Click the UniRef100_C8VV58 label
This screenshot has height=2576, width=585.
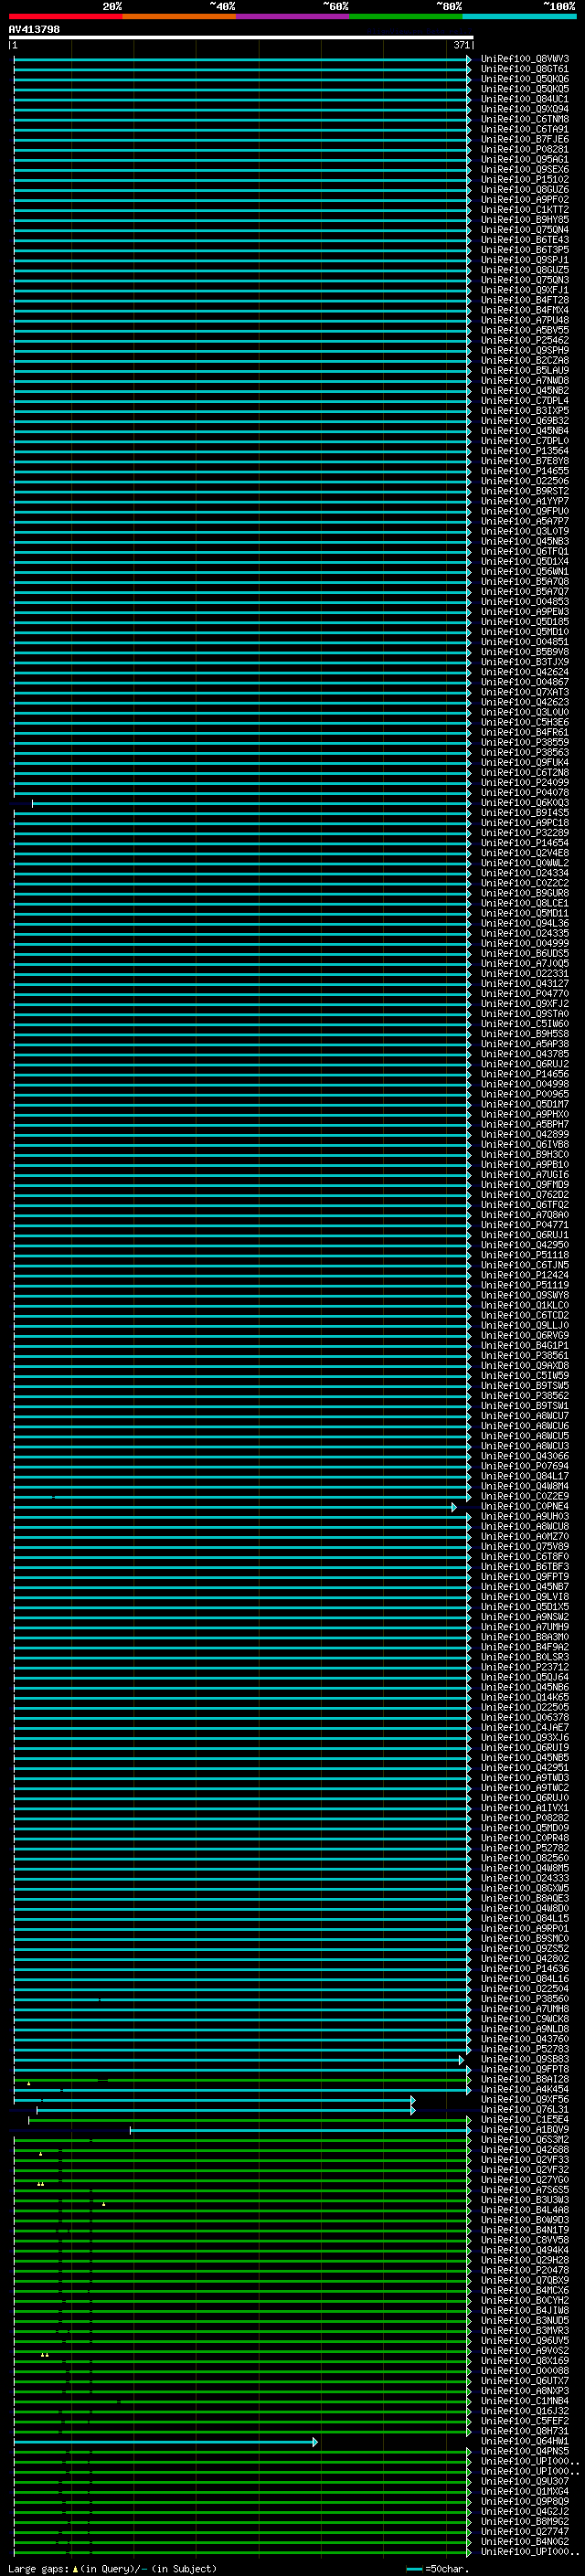pyautogui.click(x=525, y=2239)
